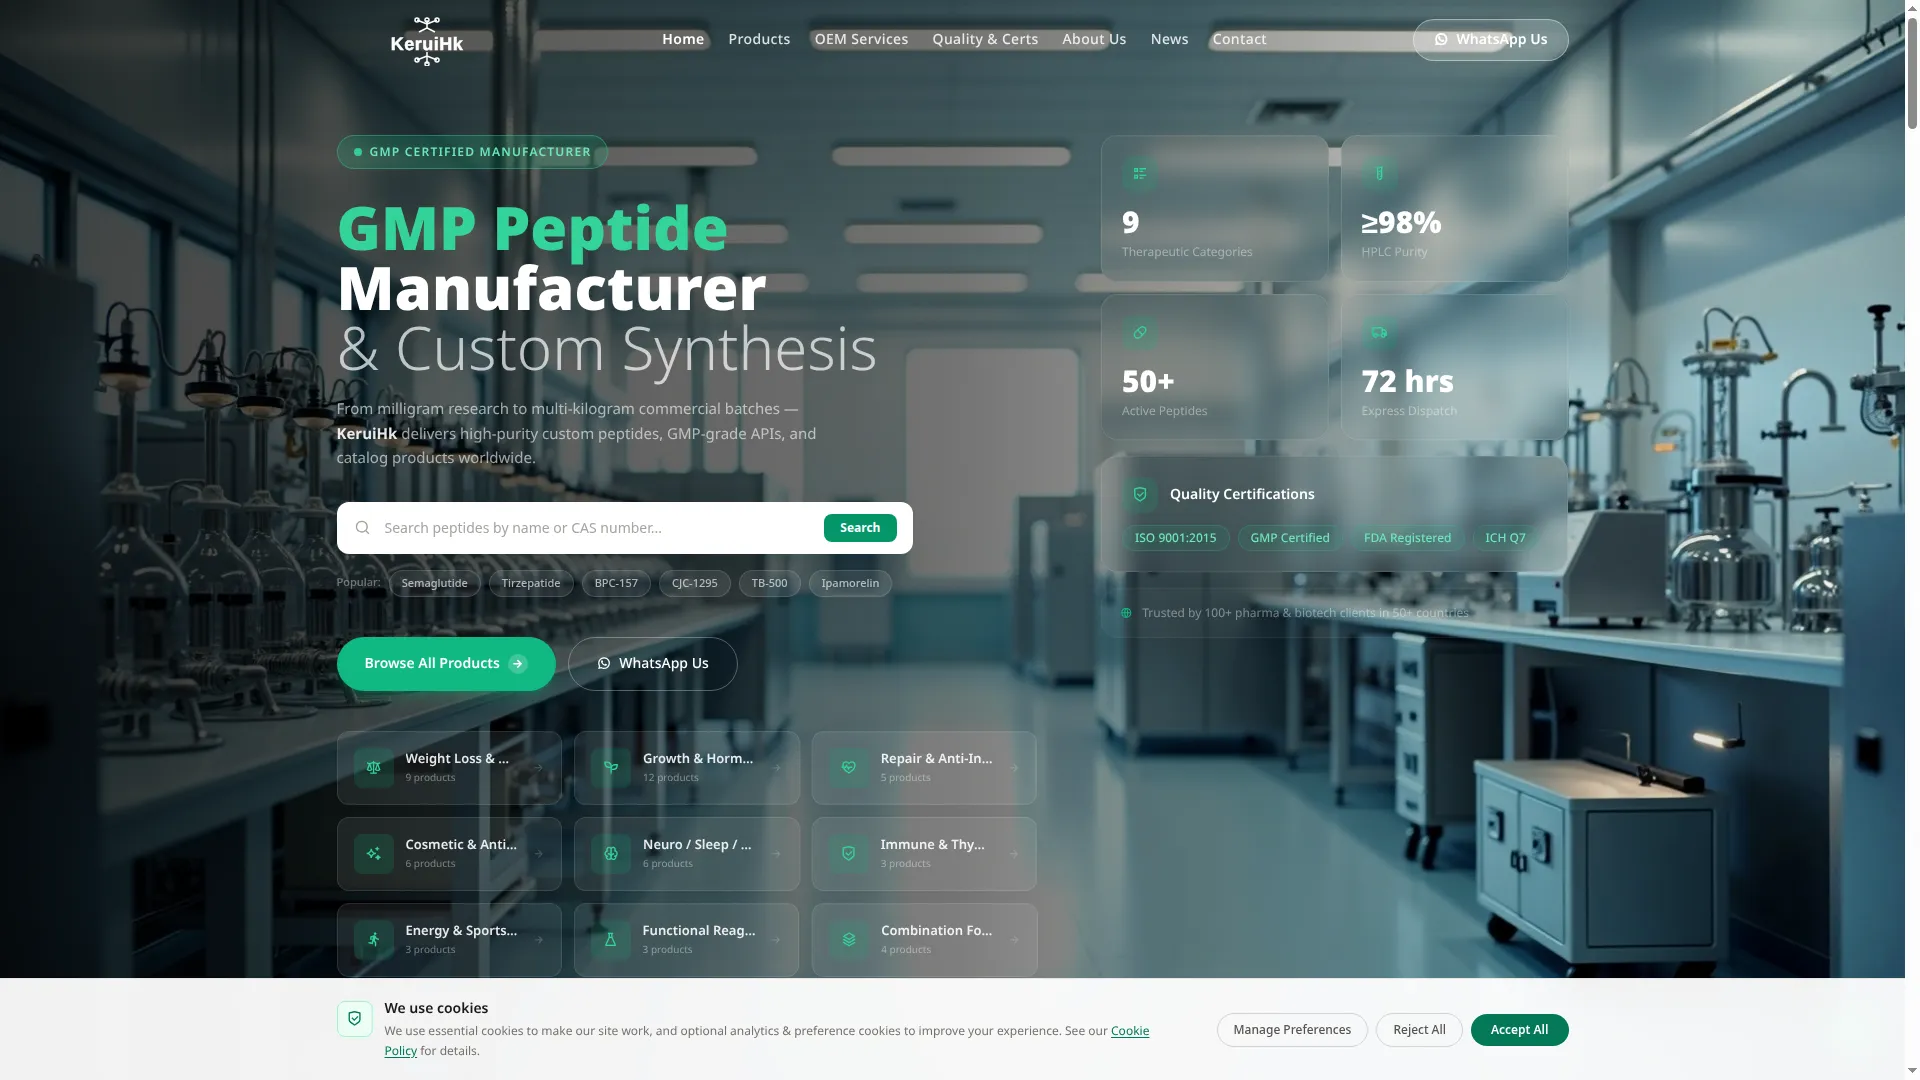Click the Energy & Sports runner icon
The image size is (1920, 1080).
[x=373, y=940]
